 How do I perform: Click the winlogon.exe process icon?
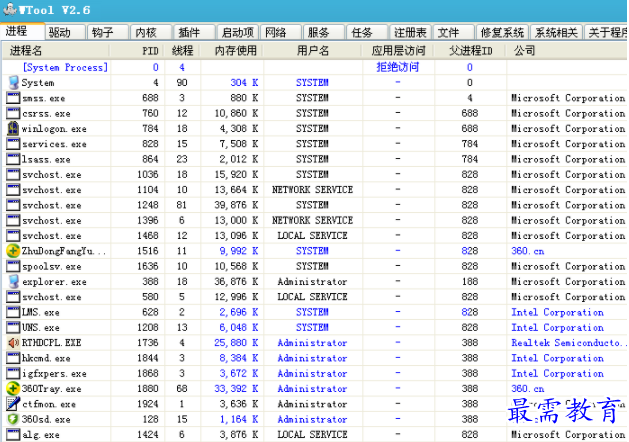pos(13,128)
